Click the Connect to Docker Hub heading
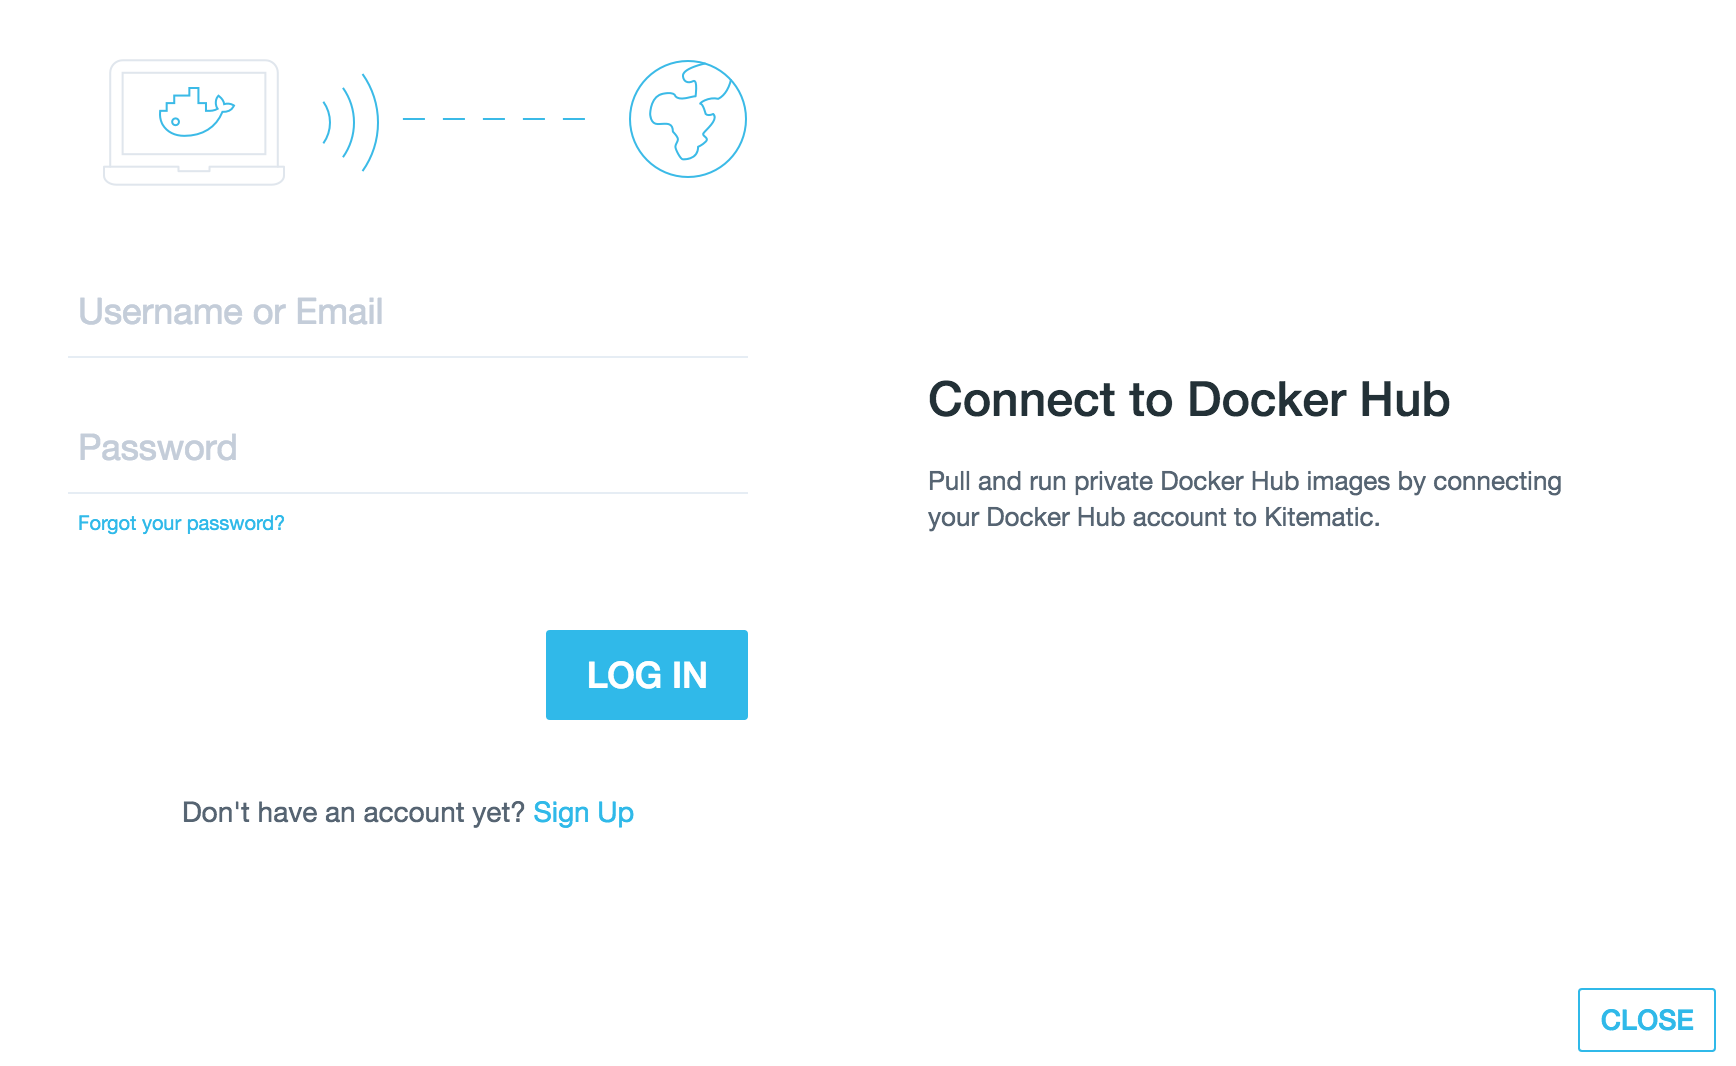The image size is (1736, 1066). [1189, 399]
